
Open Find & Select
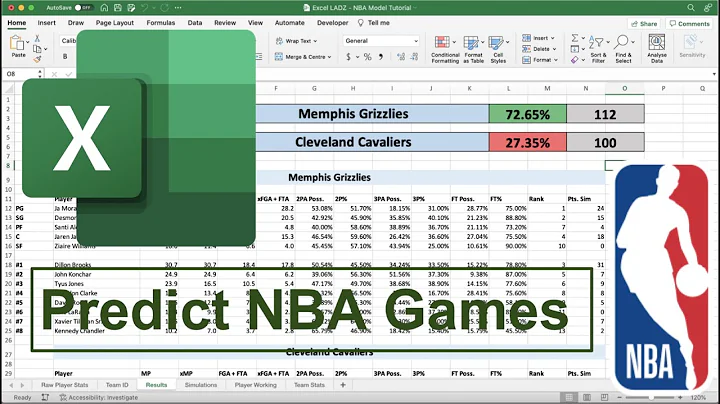point(624,49)
